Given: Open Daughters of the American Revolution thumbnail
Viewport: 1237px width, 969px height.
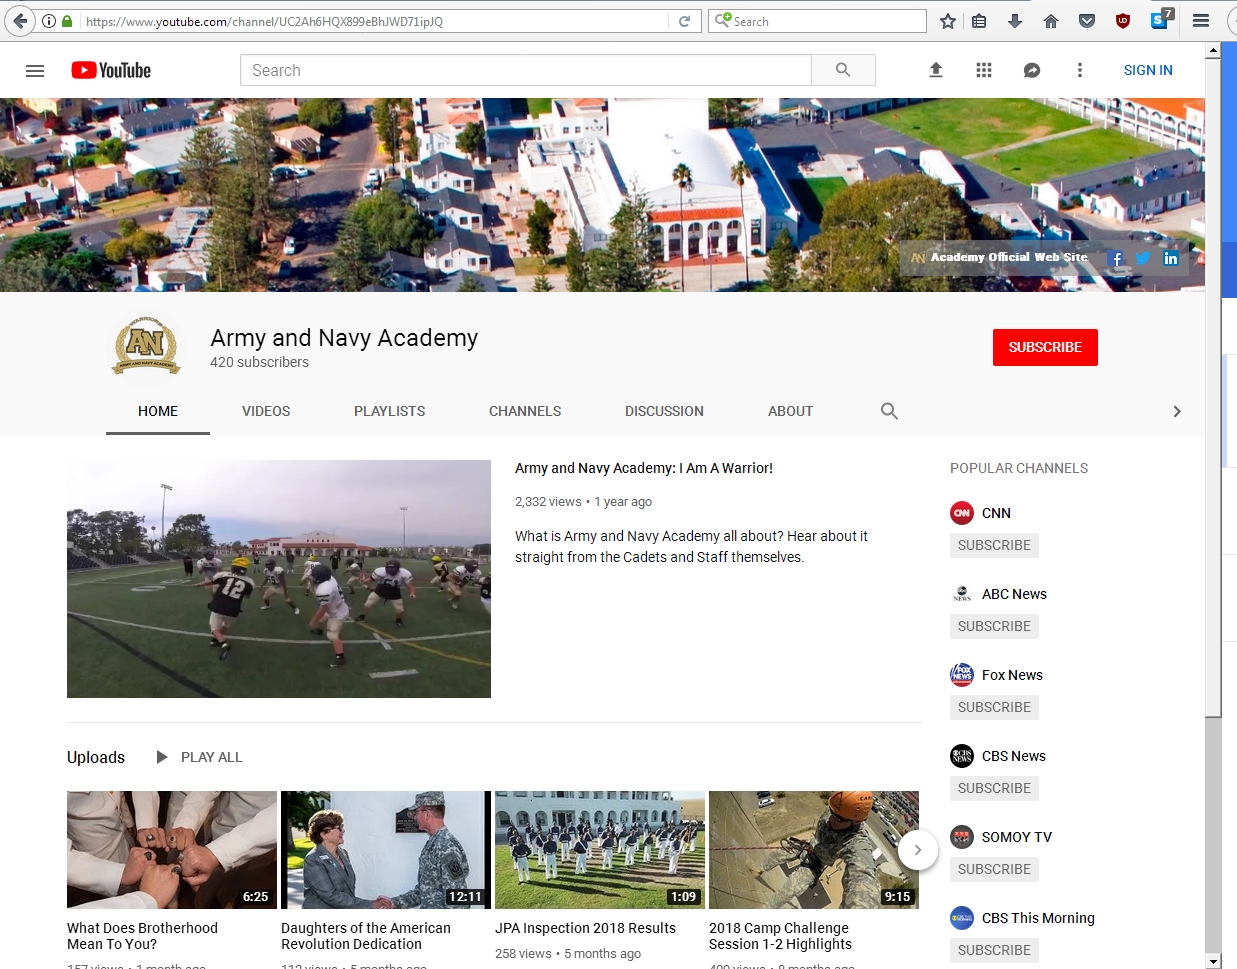Looking at the screenshot, I should [386, 850].
